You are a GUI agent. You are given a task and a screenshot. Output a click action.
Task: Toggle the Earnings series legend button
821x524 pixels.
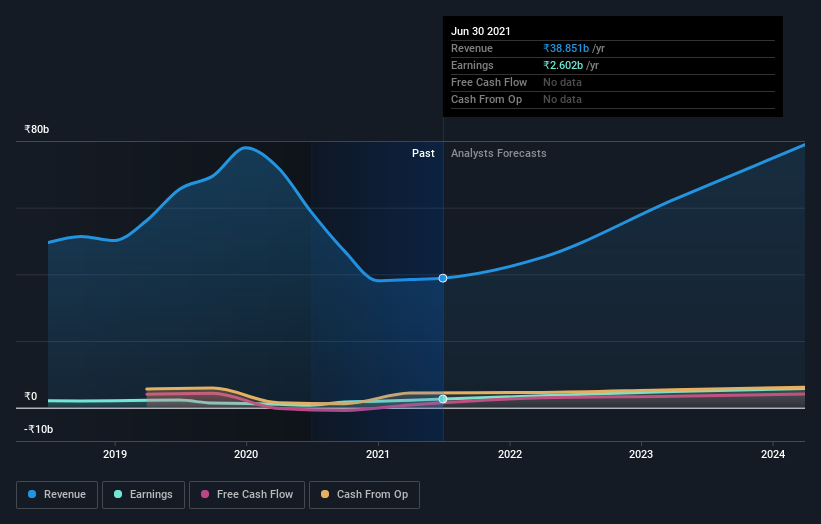(x=143, y=495)
